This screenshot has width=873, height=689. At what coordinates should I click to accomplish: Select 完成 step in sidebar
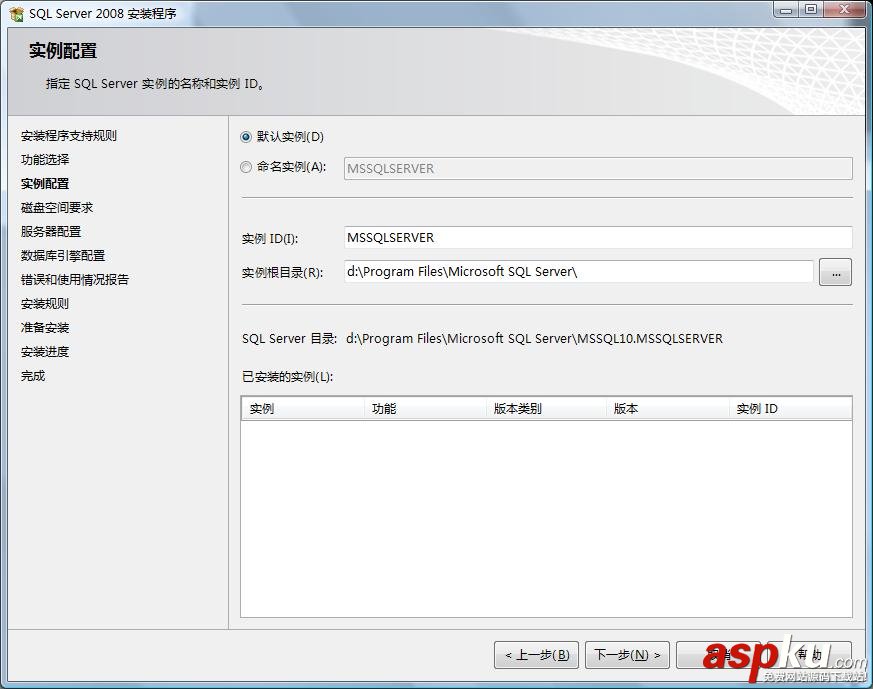click(x=33, y=376)
